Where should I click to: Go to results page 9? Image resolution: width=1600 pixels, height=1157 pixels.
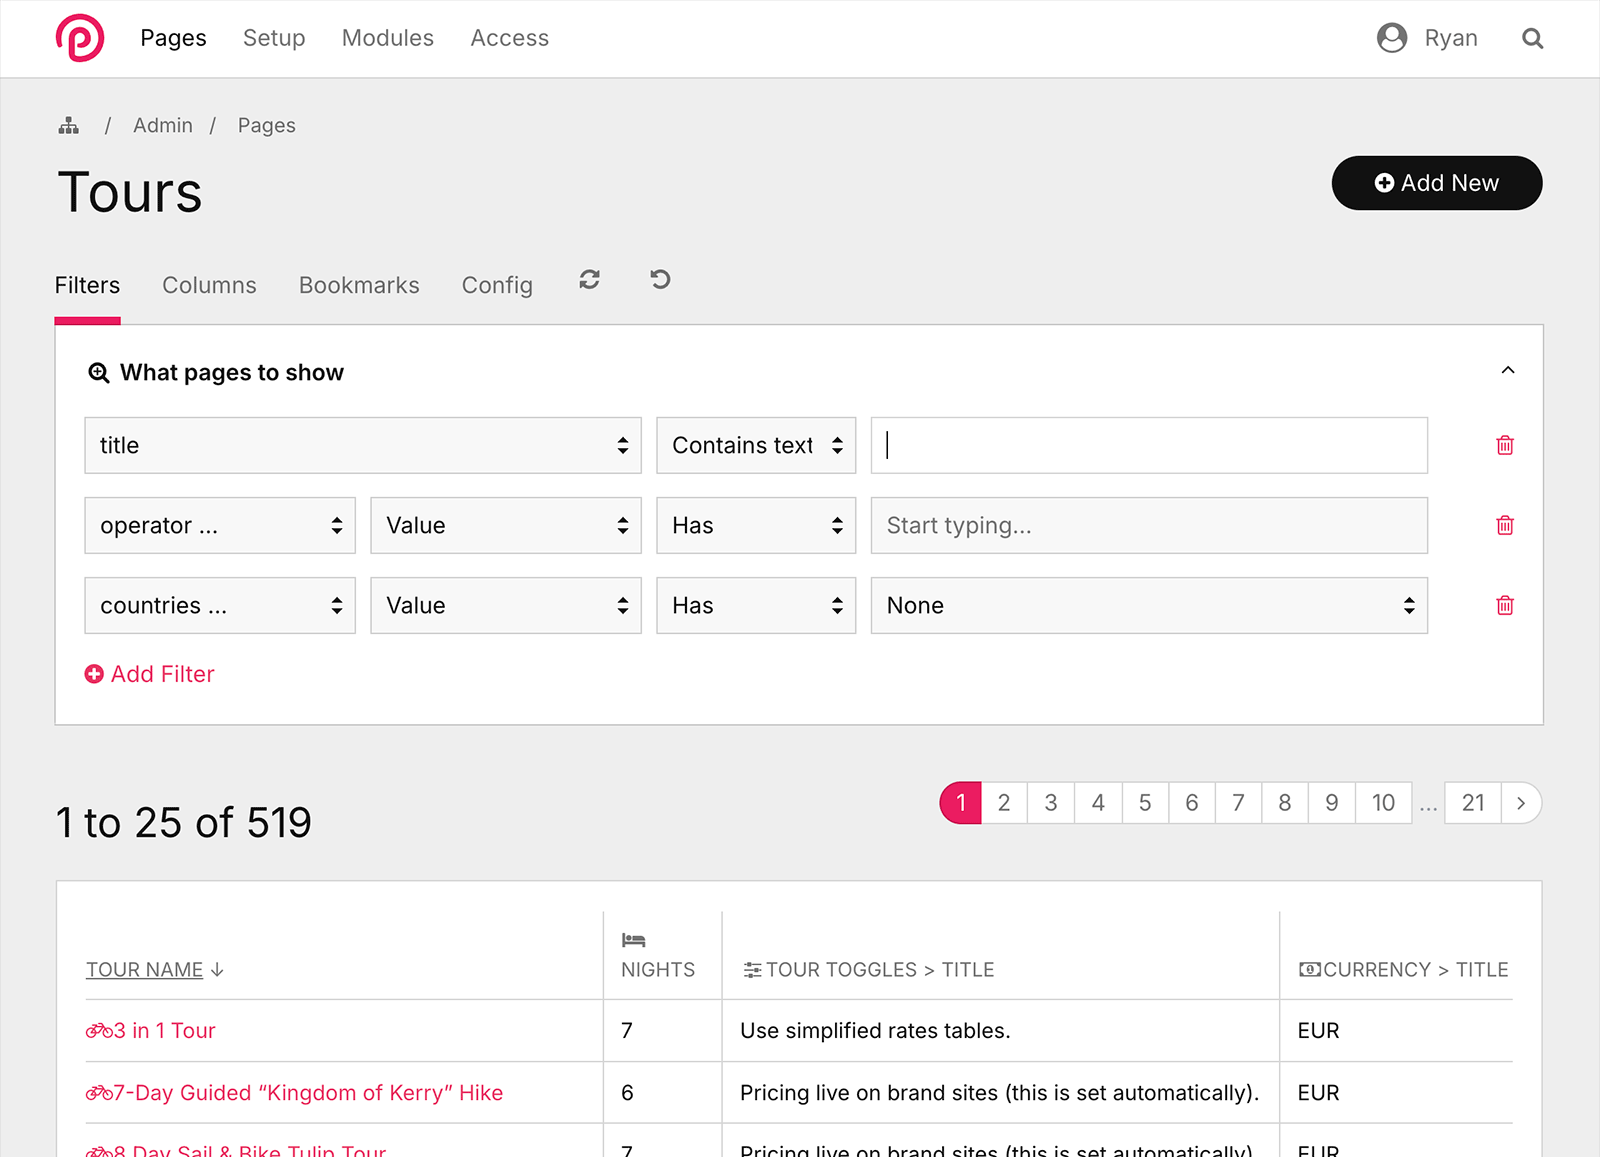pos(1332,803)
